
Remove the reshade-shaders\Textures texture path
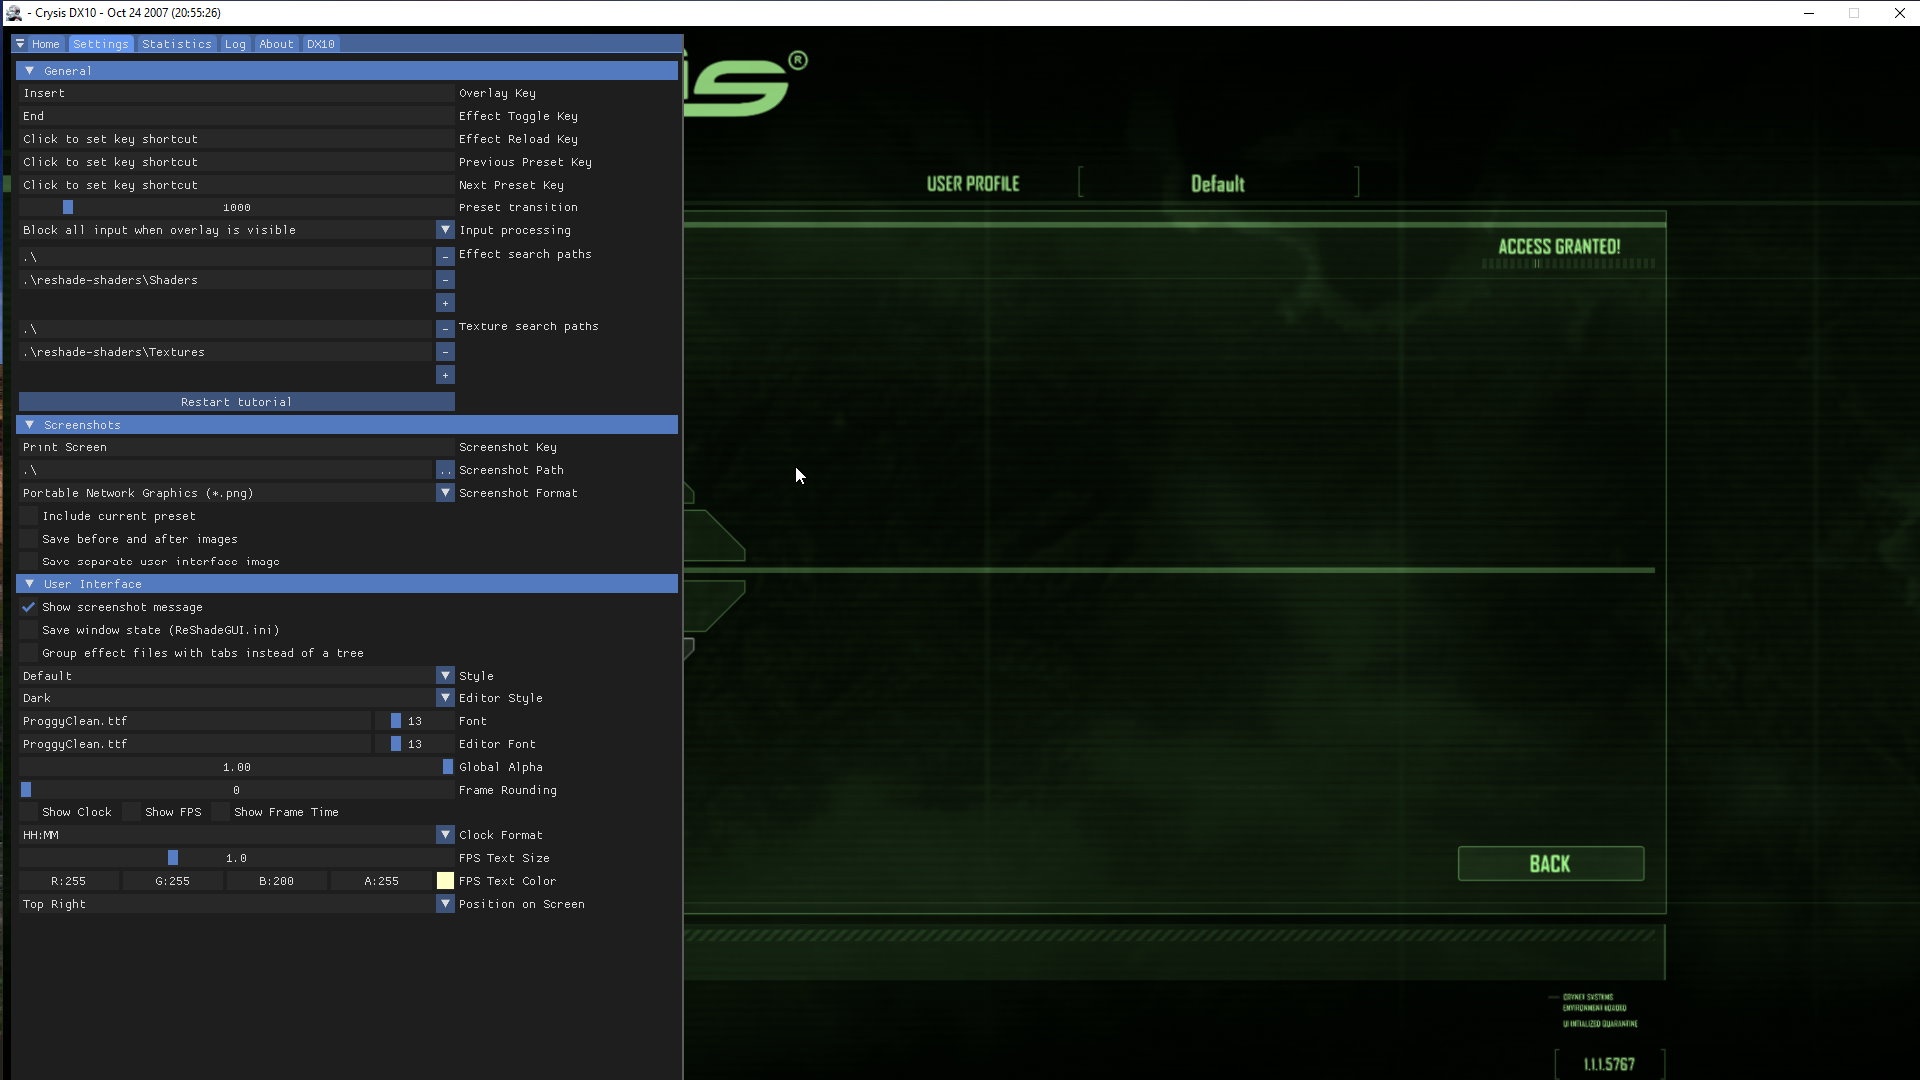[445, 352]
